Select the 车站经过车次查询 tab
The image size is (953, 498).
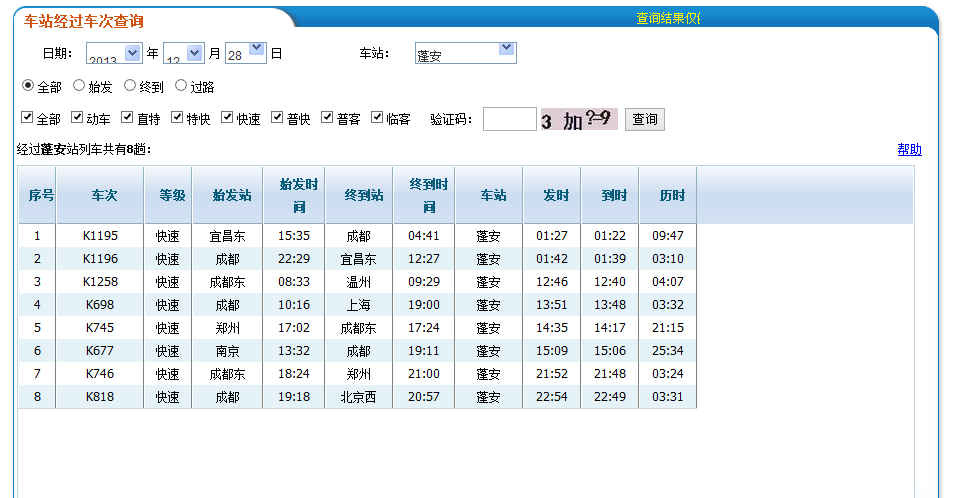click(84, 20)
